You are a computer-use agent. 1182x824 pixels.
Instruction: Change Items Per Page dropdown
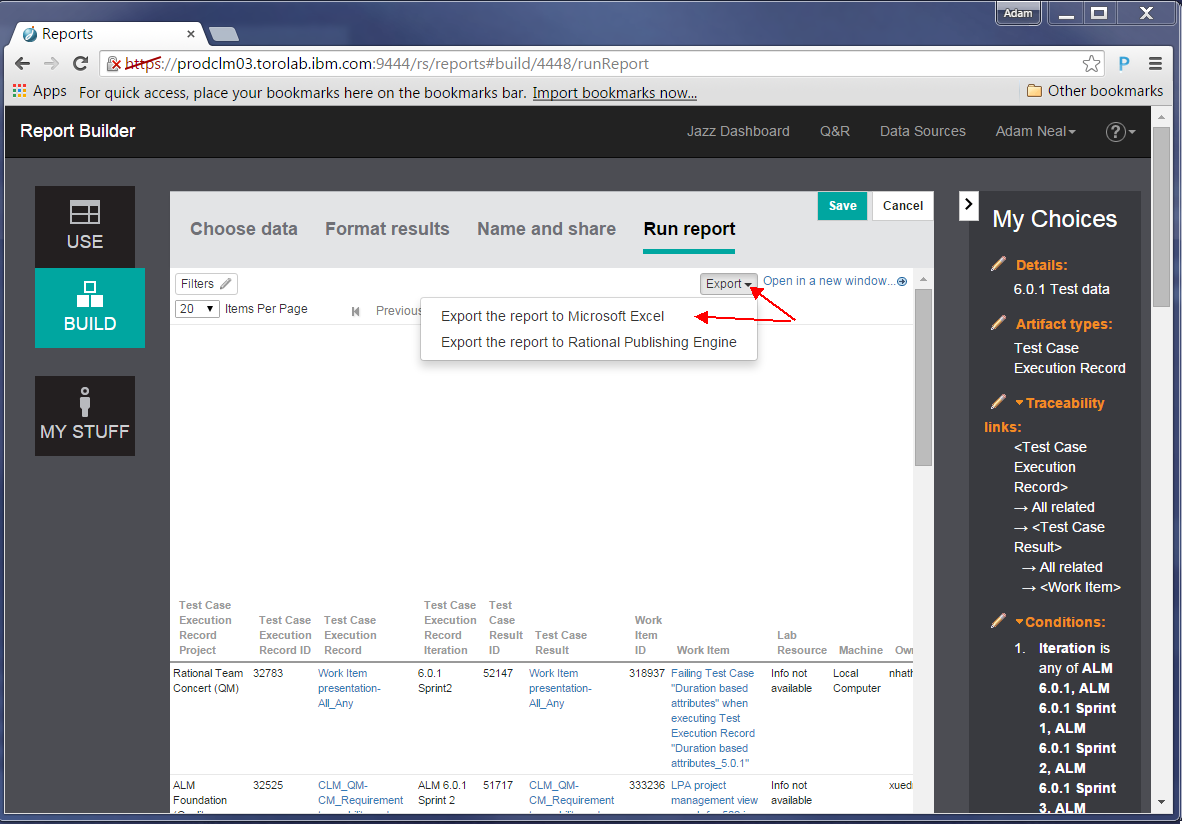click(197, 309)
